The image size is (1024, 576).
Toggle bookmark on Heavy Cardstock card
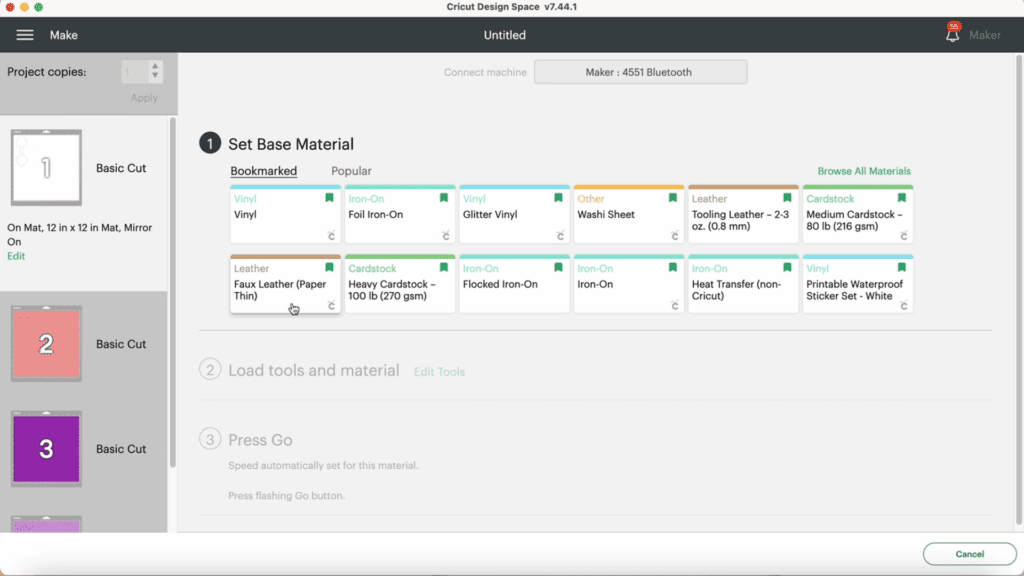(443, 268)
